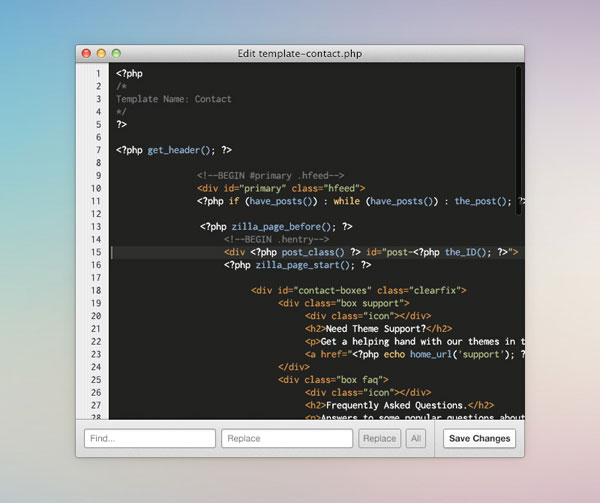The image size is (600, 503).
Task: Click the 'Need Theme Support?' heading line
Action: [378, 329]
